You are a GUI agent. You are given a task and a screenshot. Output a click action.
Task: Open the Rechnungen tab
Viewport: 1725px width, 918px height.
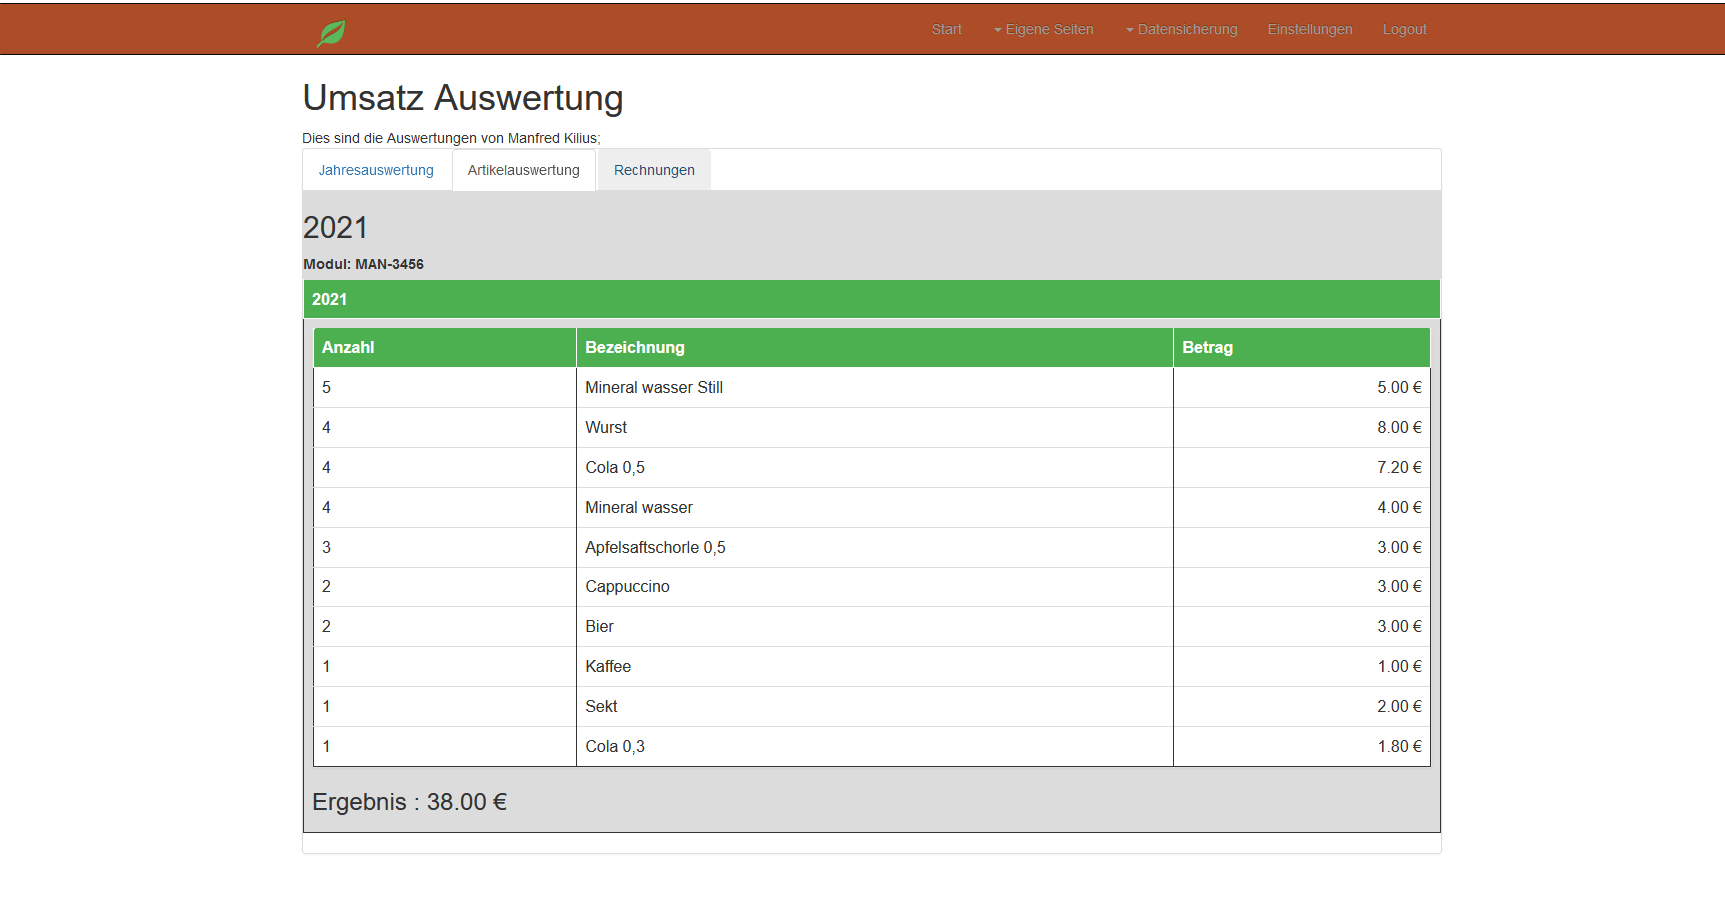click(654, 170)
